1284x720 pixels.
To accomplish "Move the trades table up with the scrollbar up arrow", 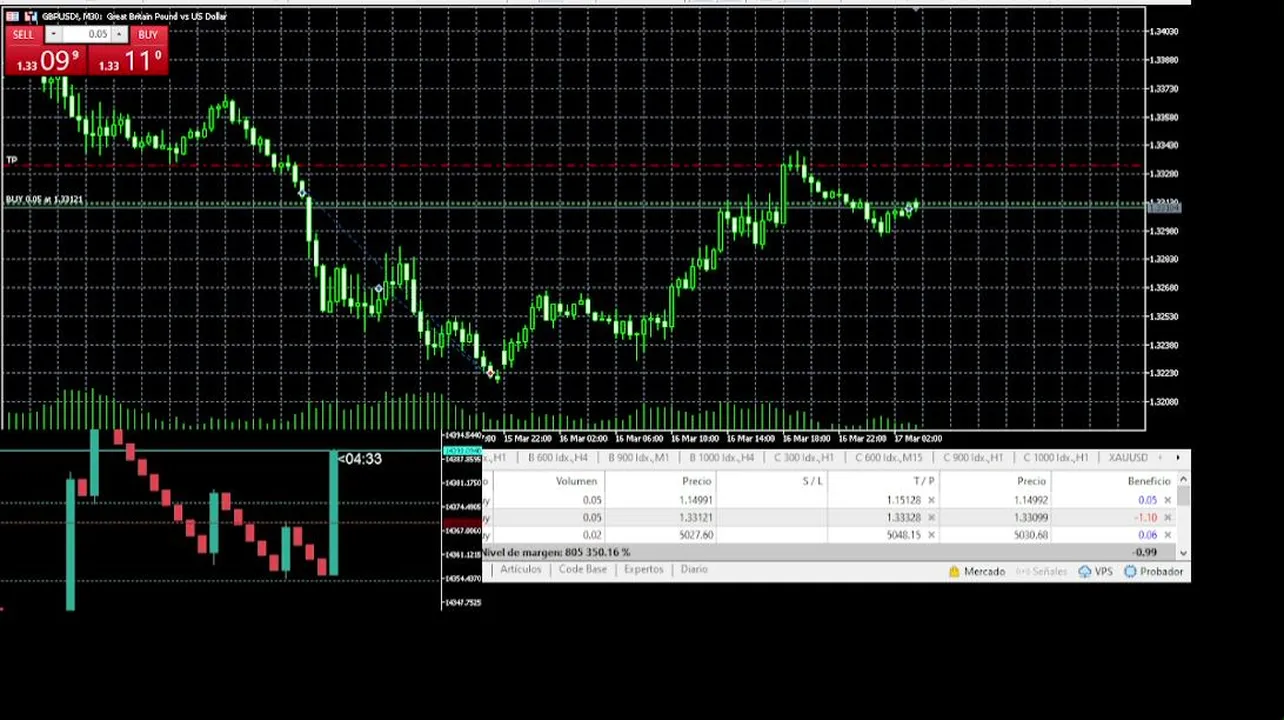I will click(1184, 481).
